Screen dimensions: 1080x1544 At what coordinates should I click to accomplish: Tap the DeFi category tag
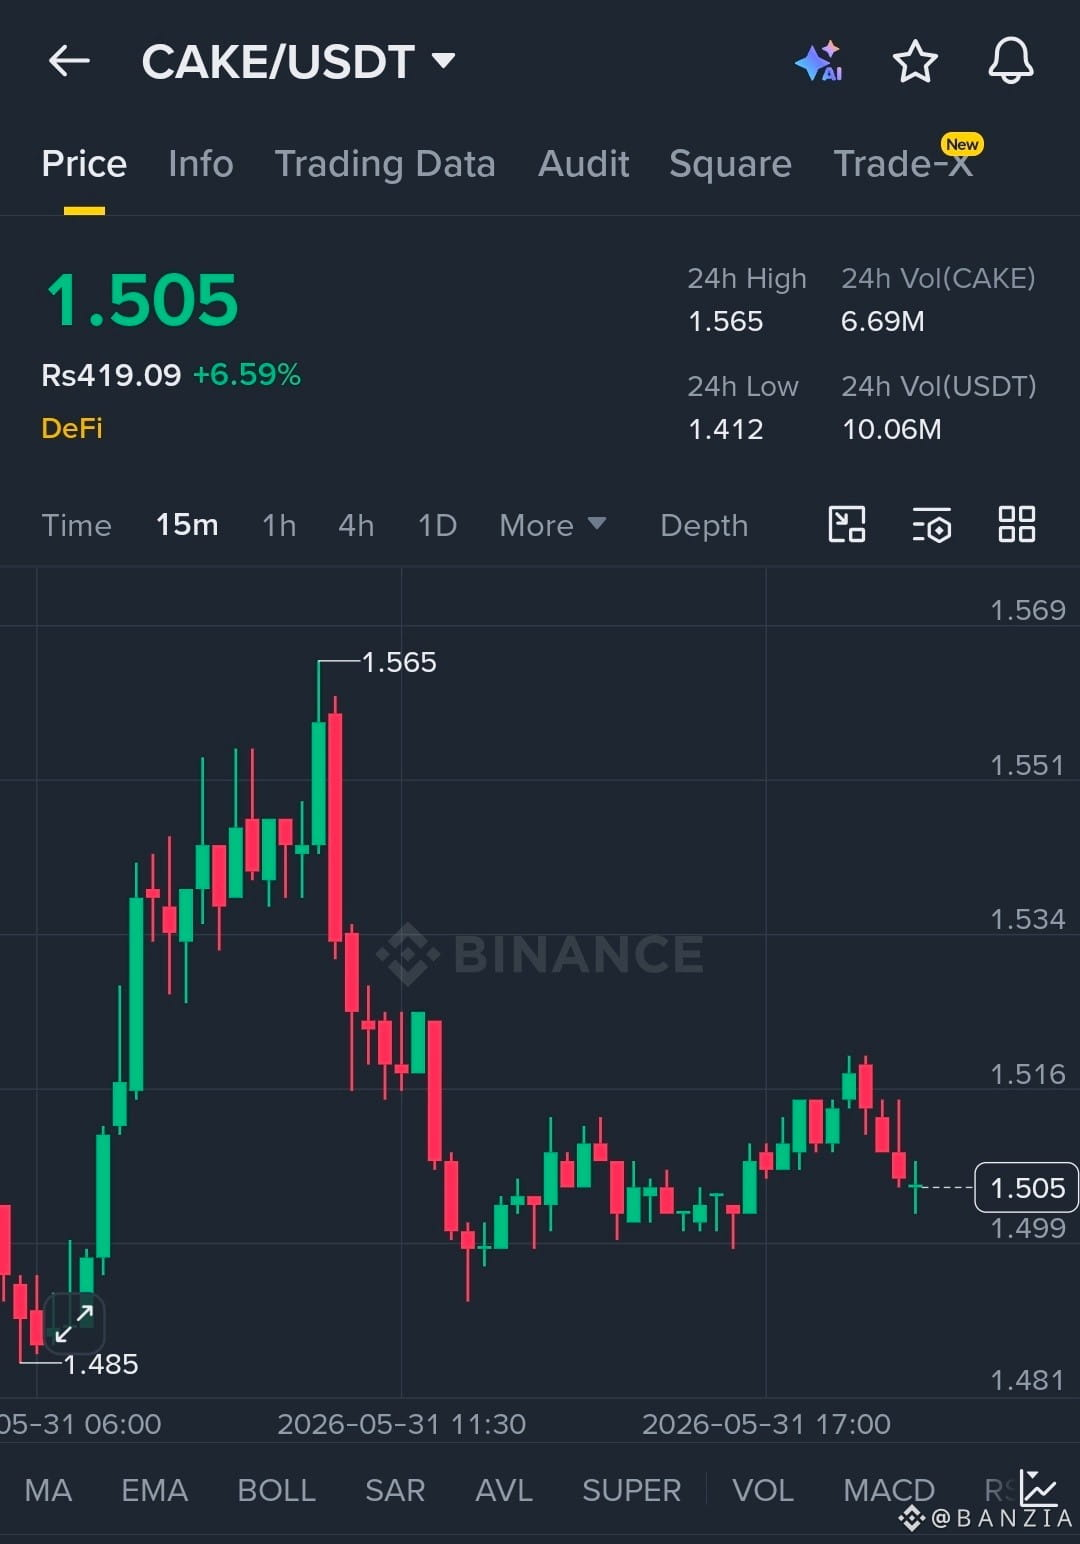pos(72,428)
